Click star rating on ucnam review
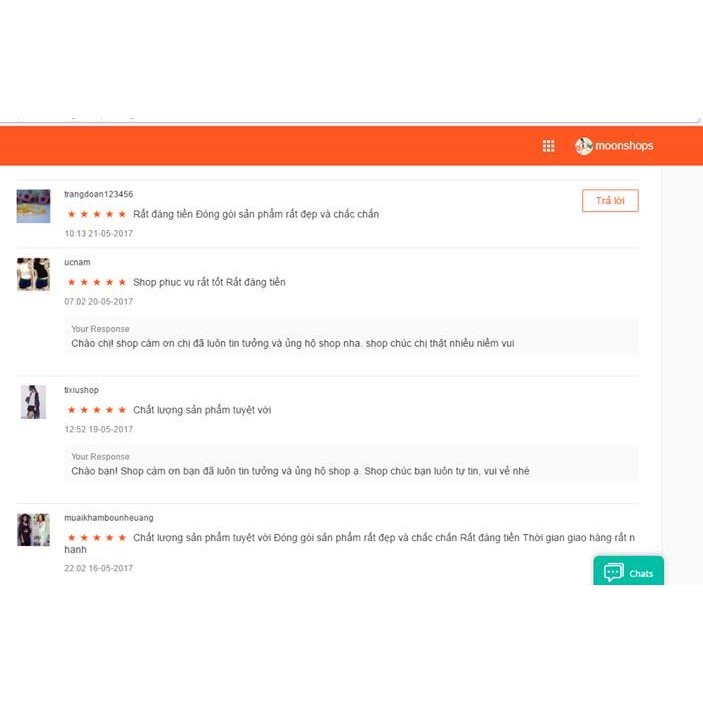 tap(96, 282)
